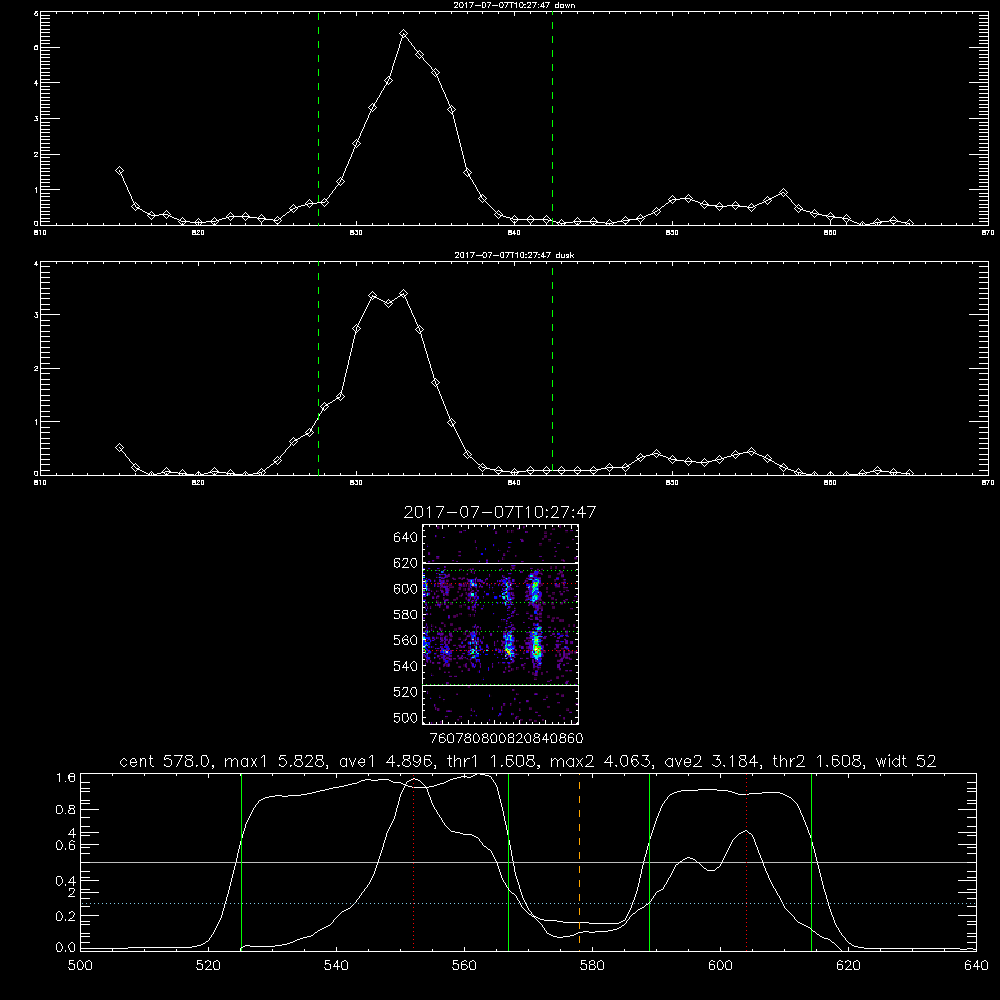Click bottom plot y-axis label 0.0

(66, 948)
